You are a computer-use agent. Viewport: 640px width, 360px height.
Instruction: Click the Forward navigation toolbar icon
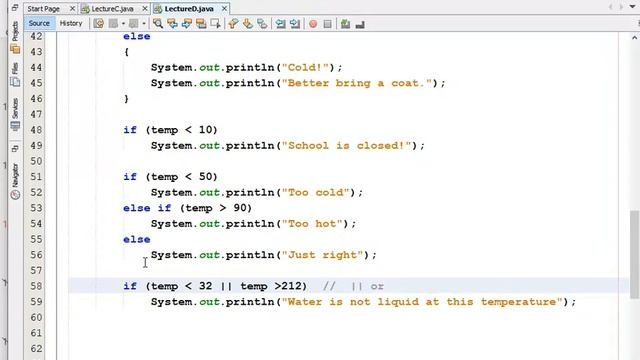tap(133, 24)
